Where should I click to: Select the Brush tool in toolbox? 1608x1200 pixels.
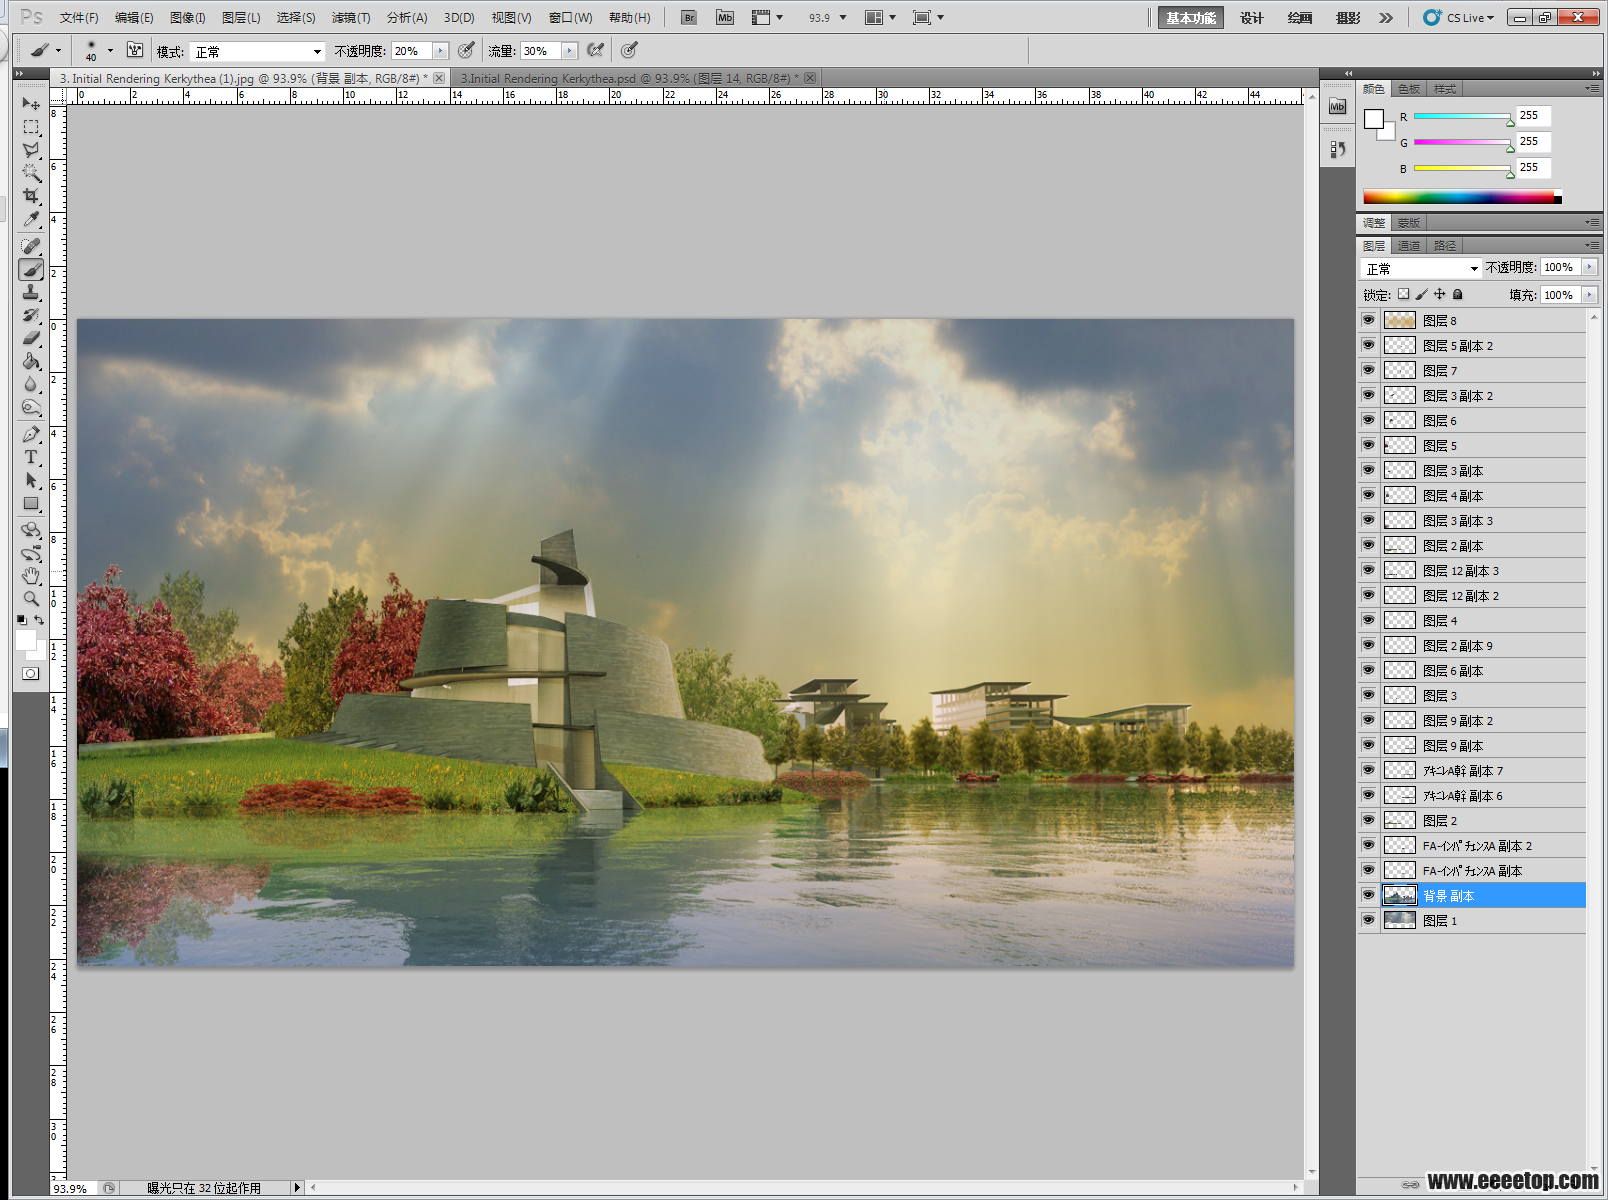click(31, 269)
